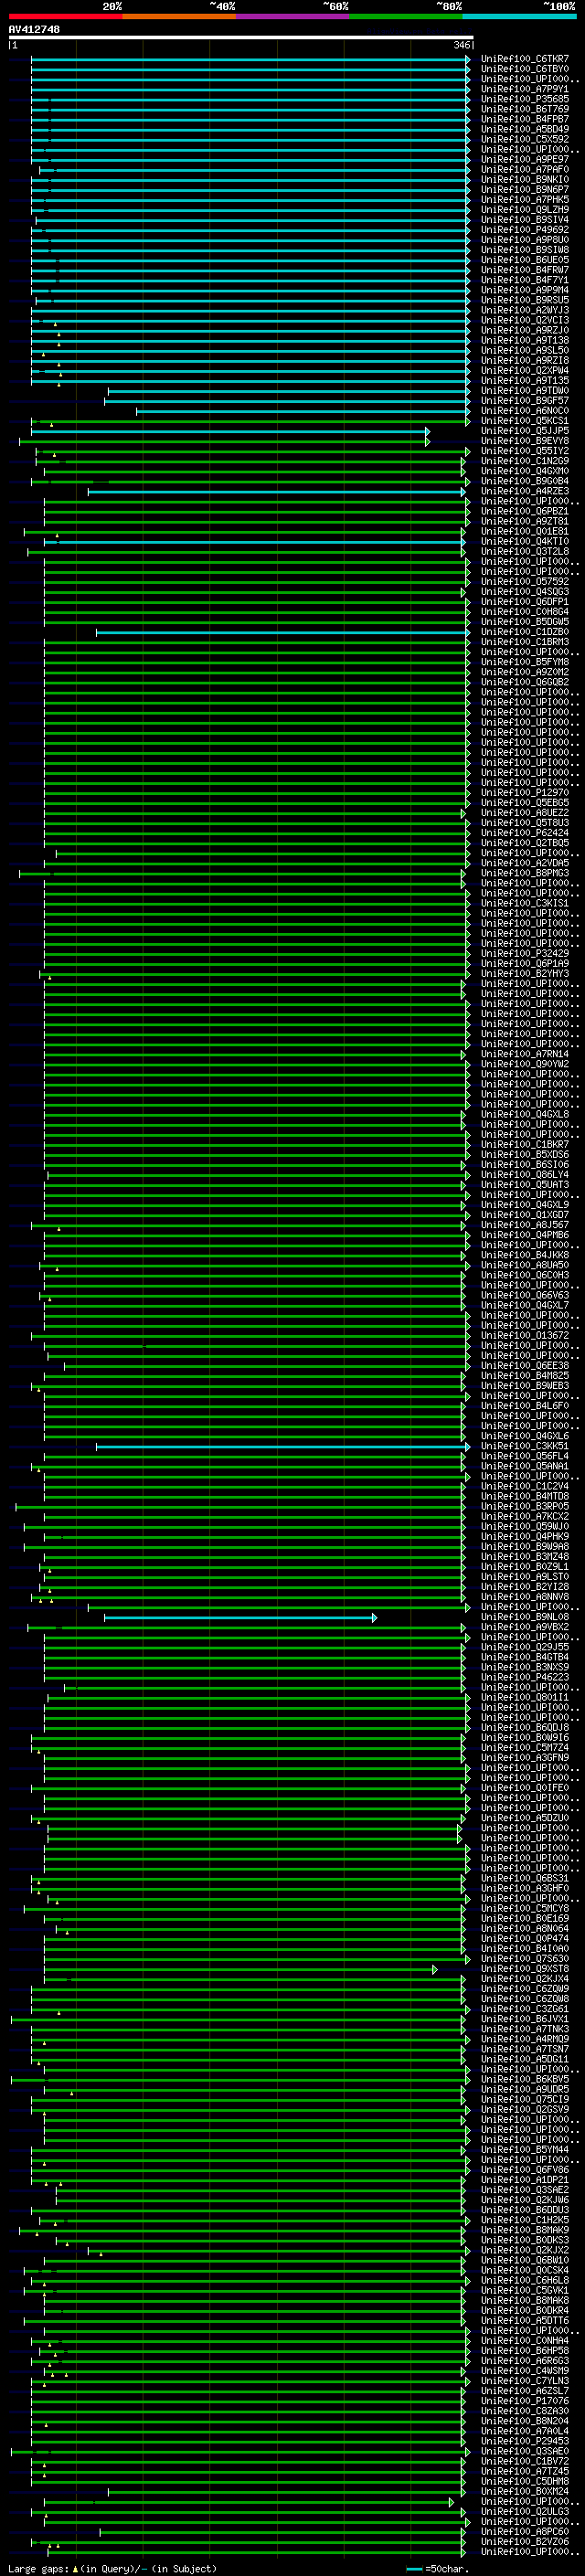The width and height of the screenshot is (585, 2576).
Task: Click label UniRef100_A5BD49
Action: tap(525, 129)
